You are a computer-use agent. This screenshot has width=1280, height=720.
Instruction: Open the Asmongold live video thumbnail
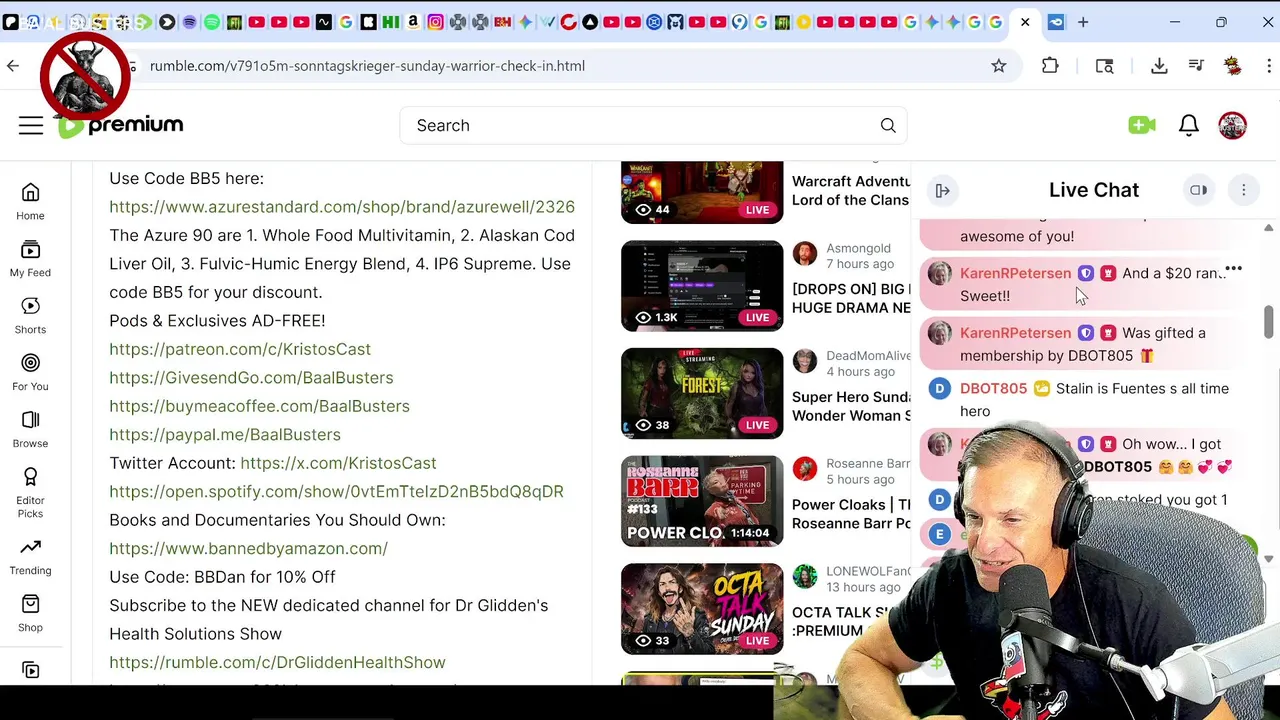click(x=702, y=286)
